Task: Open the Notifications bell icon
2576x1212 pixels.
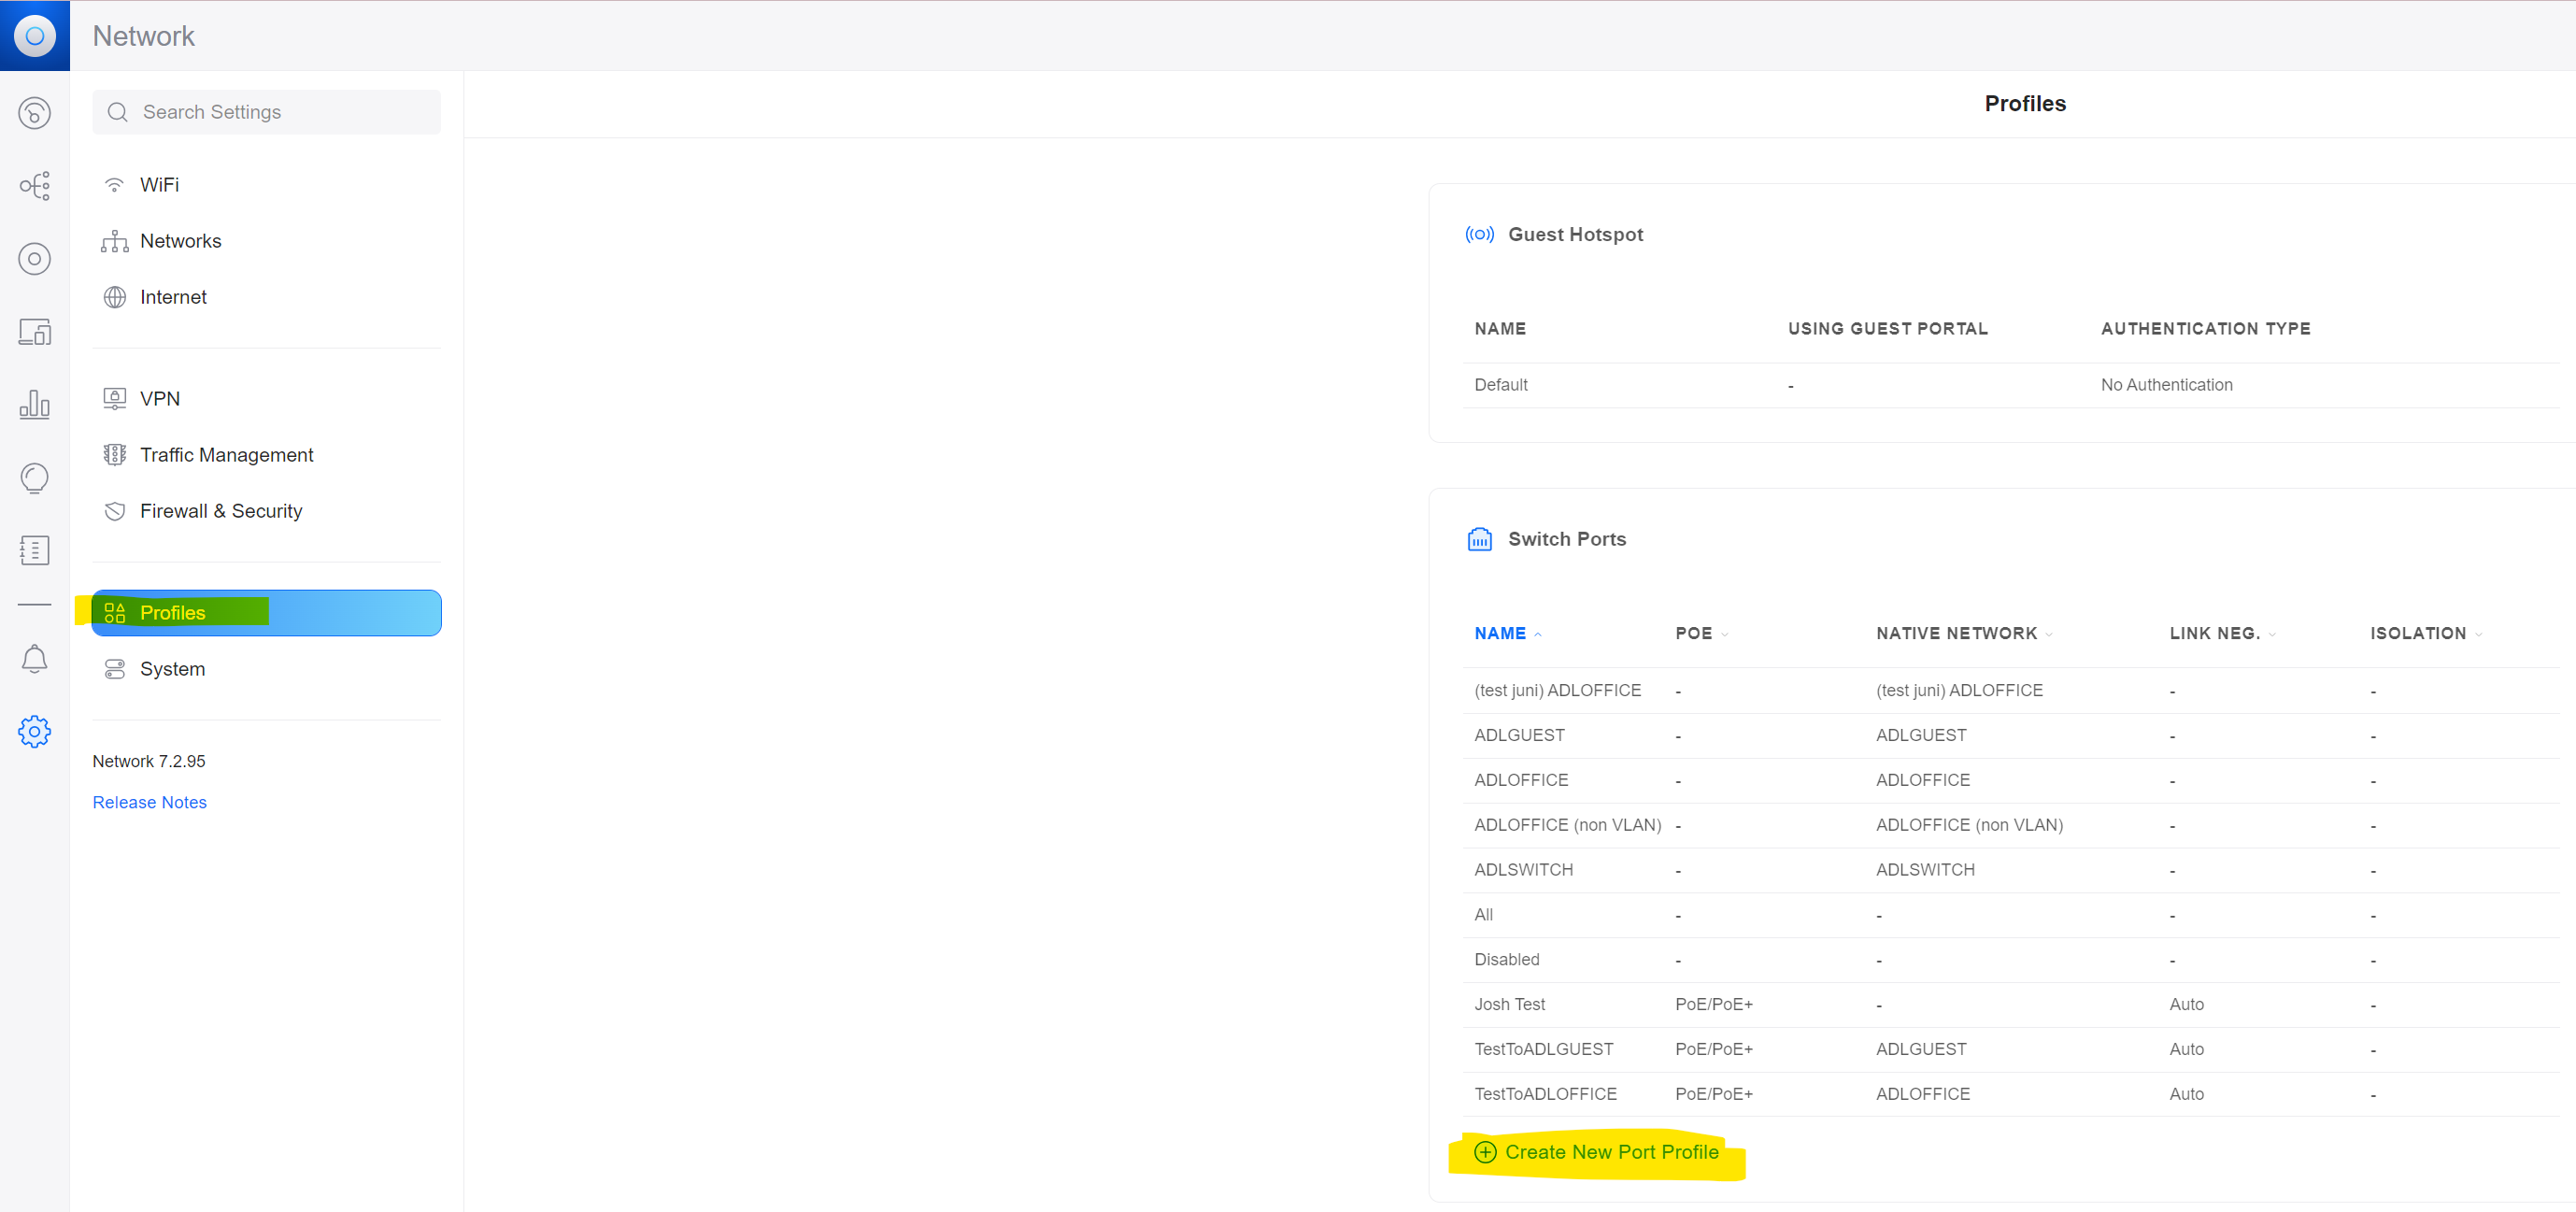Action: click(x=34, y=659)
